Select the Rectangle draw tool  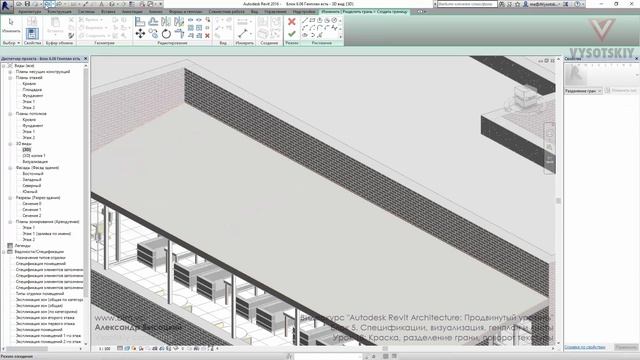(312, 20)
